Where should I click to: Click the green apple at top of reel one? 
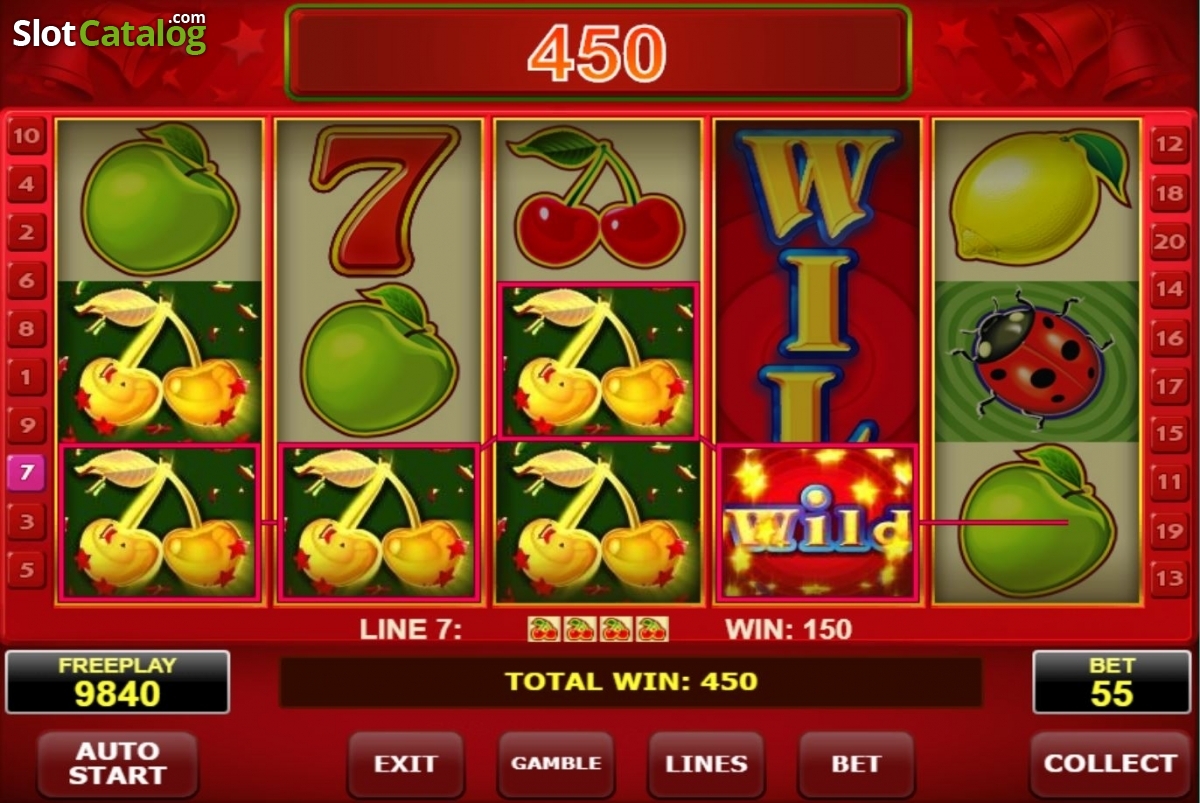(x=158, y=199)
